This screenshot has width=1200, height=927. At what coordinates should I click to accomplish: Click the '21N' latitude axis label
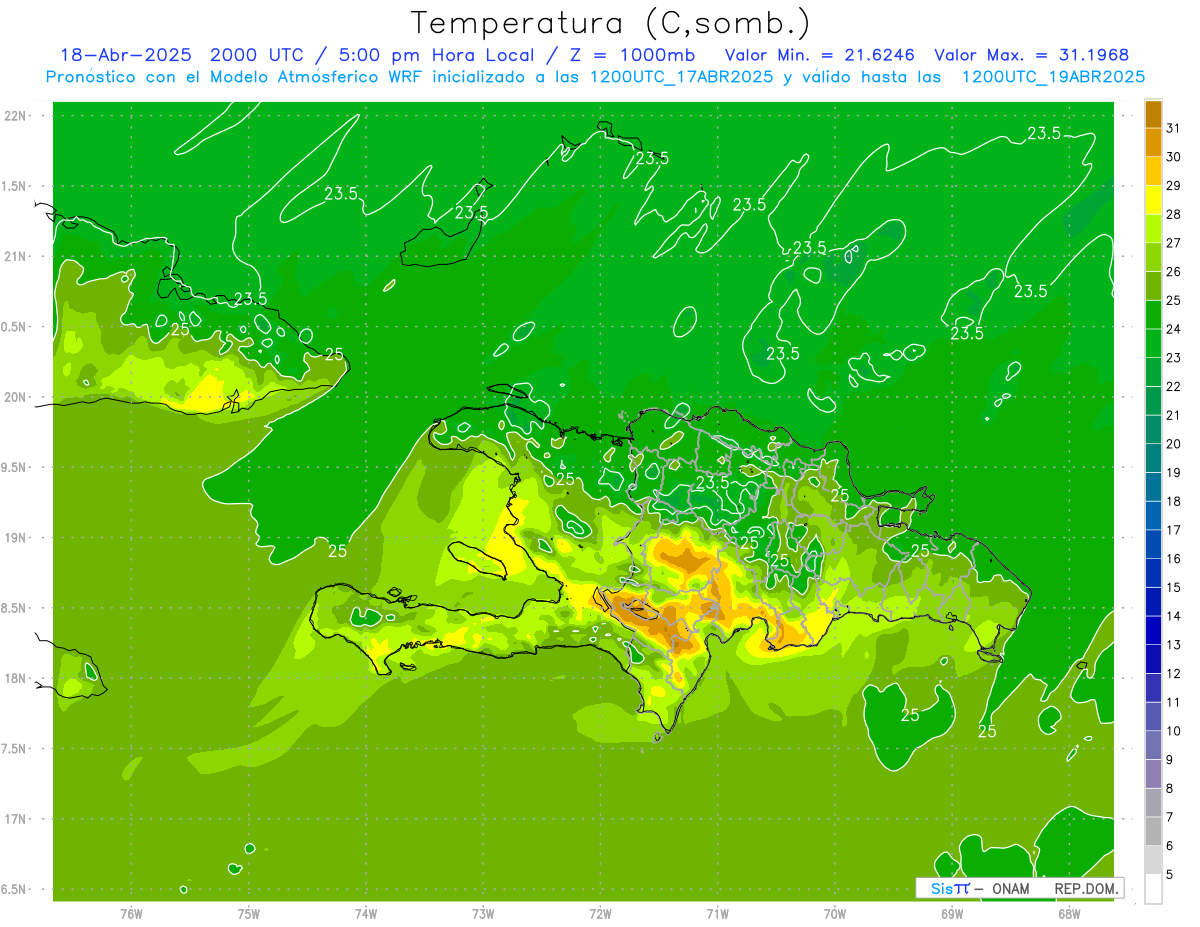16,256
